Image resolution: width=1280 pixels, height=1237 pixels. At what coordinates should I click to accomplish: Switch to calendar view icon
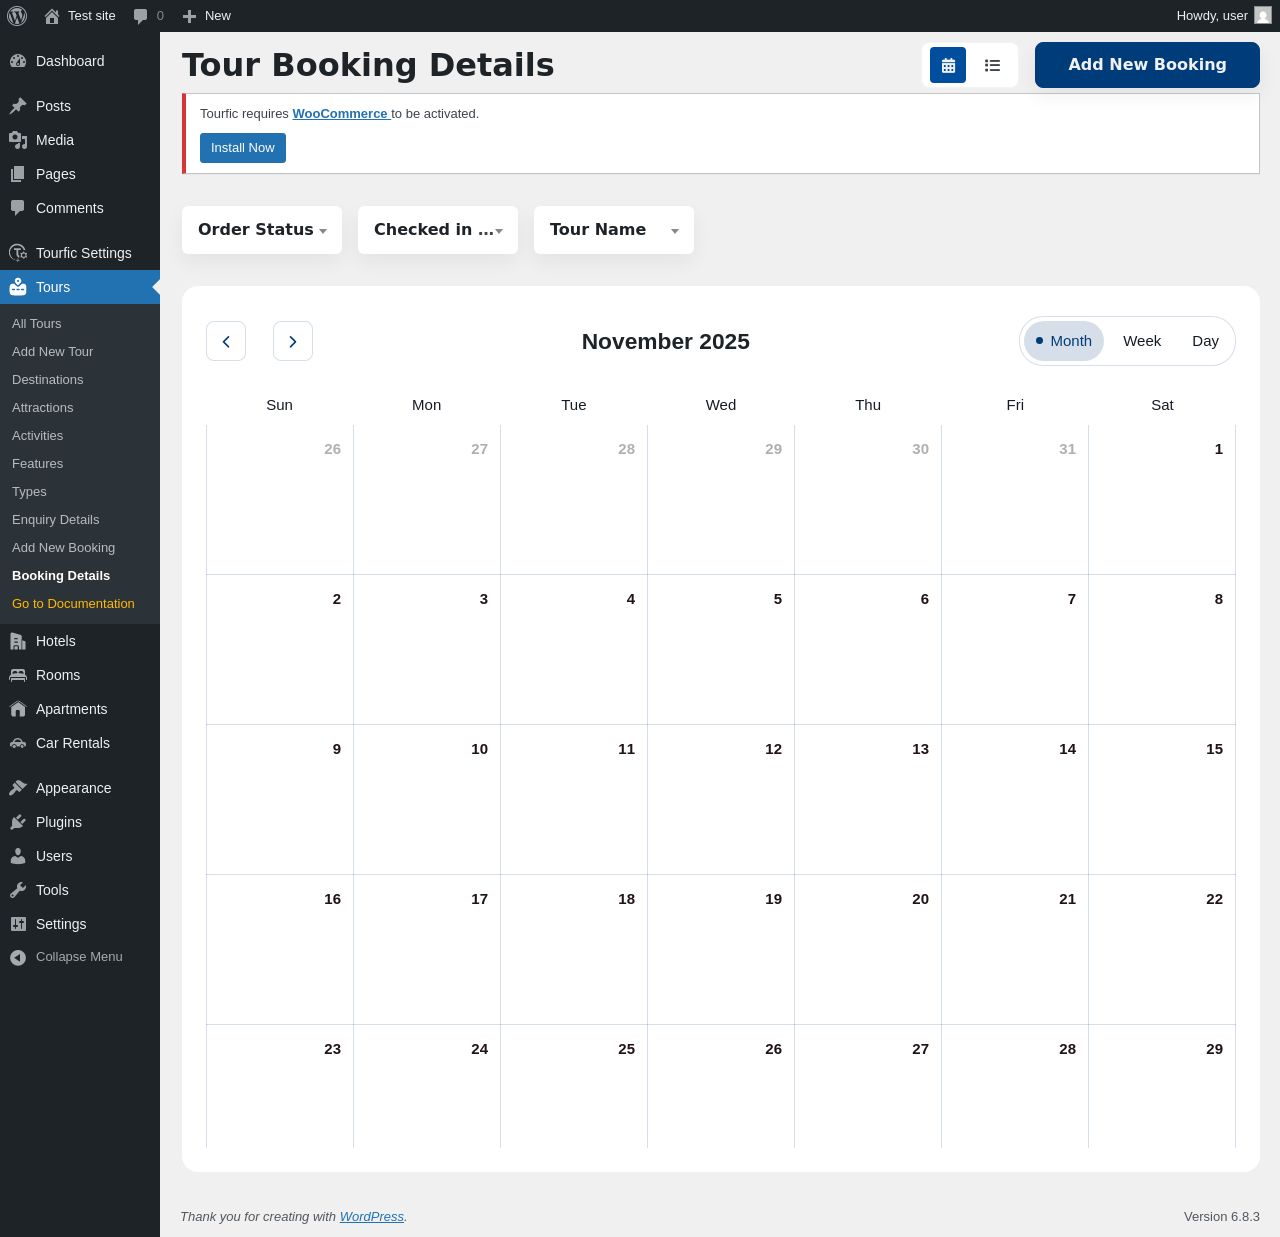coord(947,65)
